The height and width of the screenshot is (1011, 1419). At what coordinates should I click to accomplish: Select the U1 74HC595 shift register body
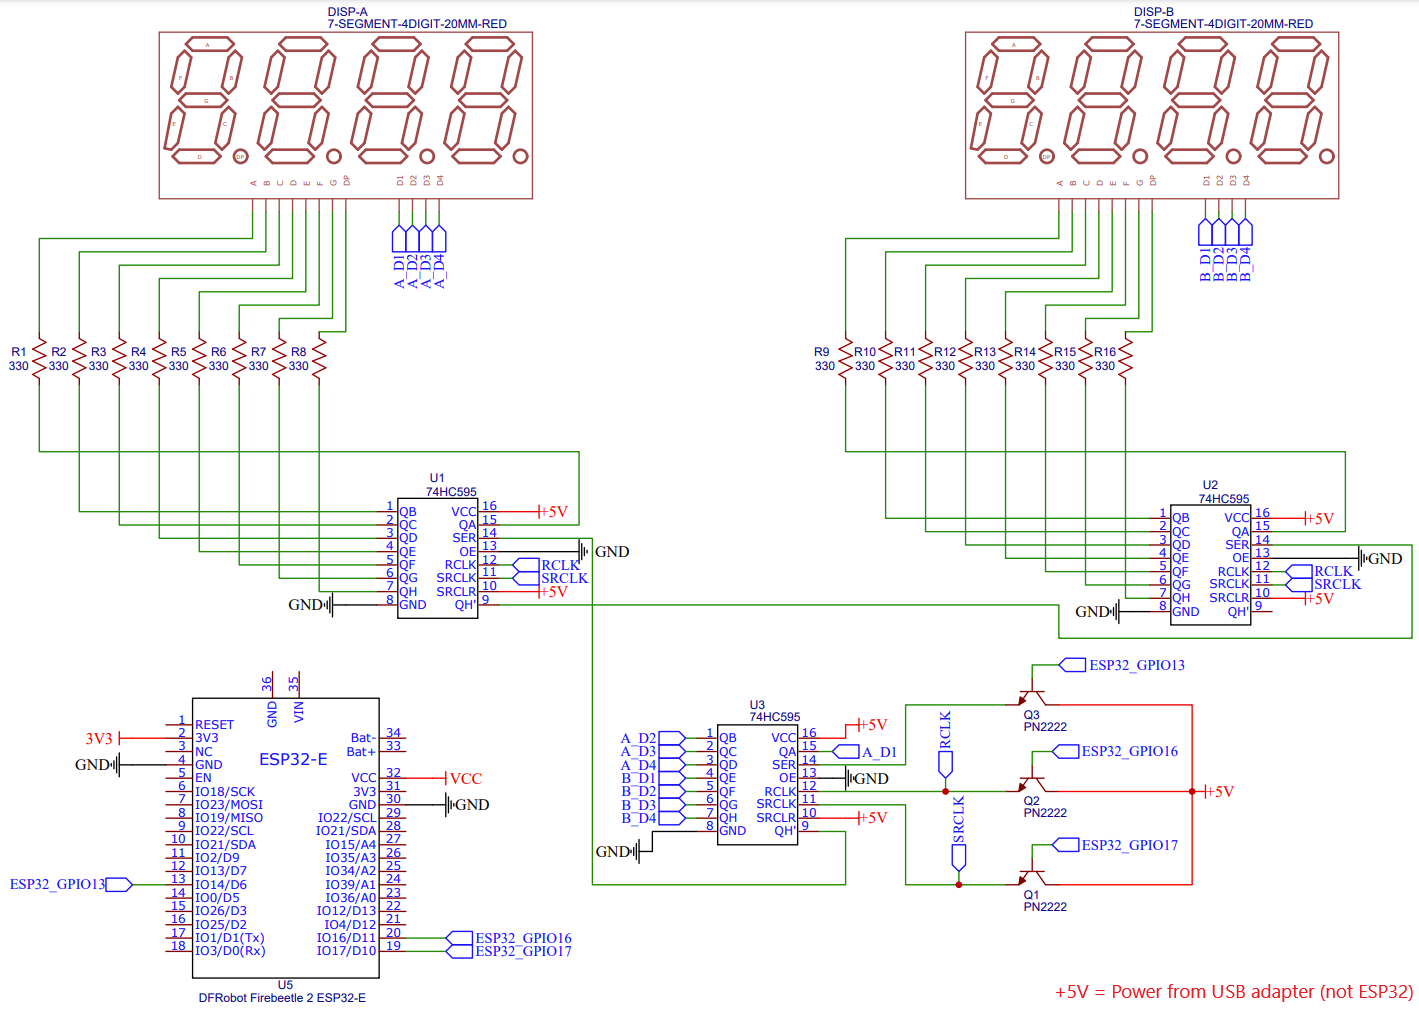[x=437, y=558]
